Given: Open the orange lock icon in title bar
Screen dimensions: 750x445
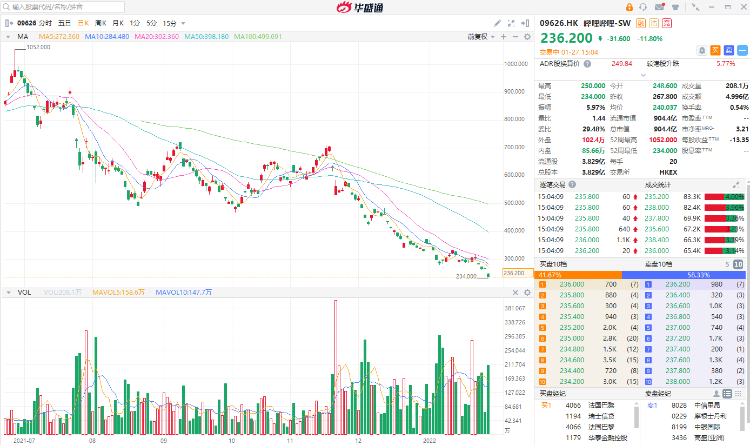Looking at the screenshot, I should 629,7.
